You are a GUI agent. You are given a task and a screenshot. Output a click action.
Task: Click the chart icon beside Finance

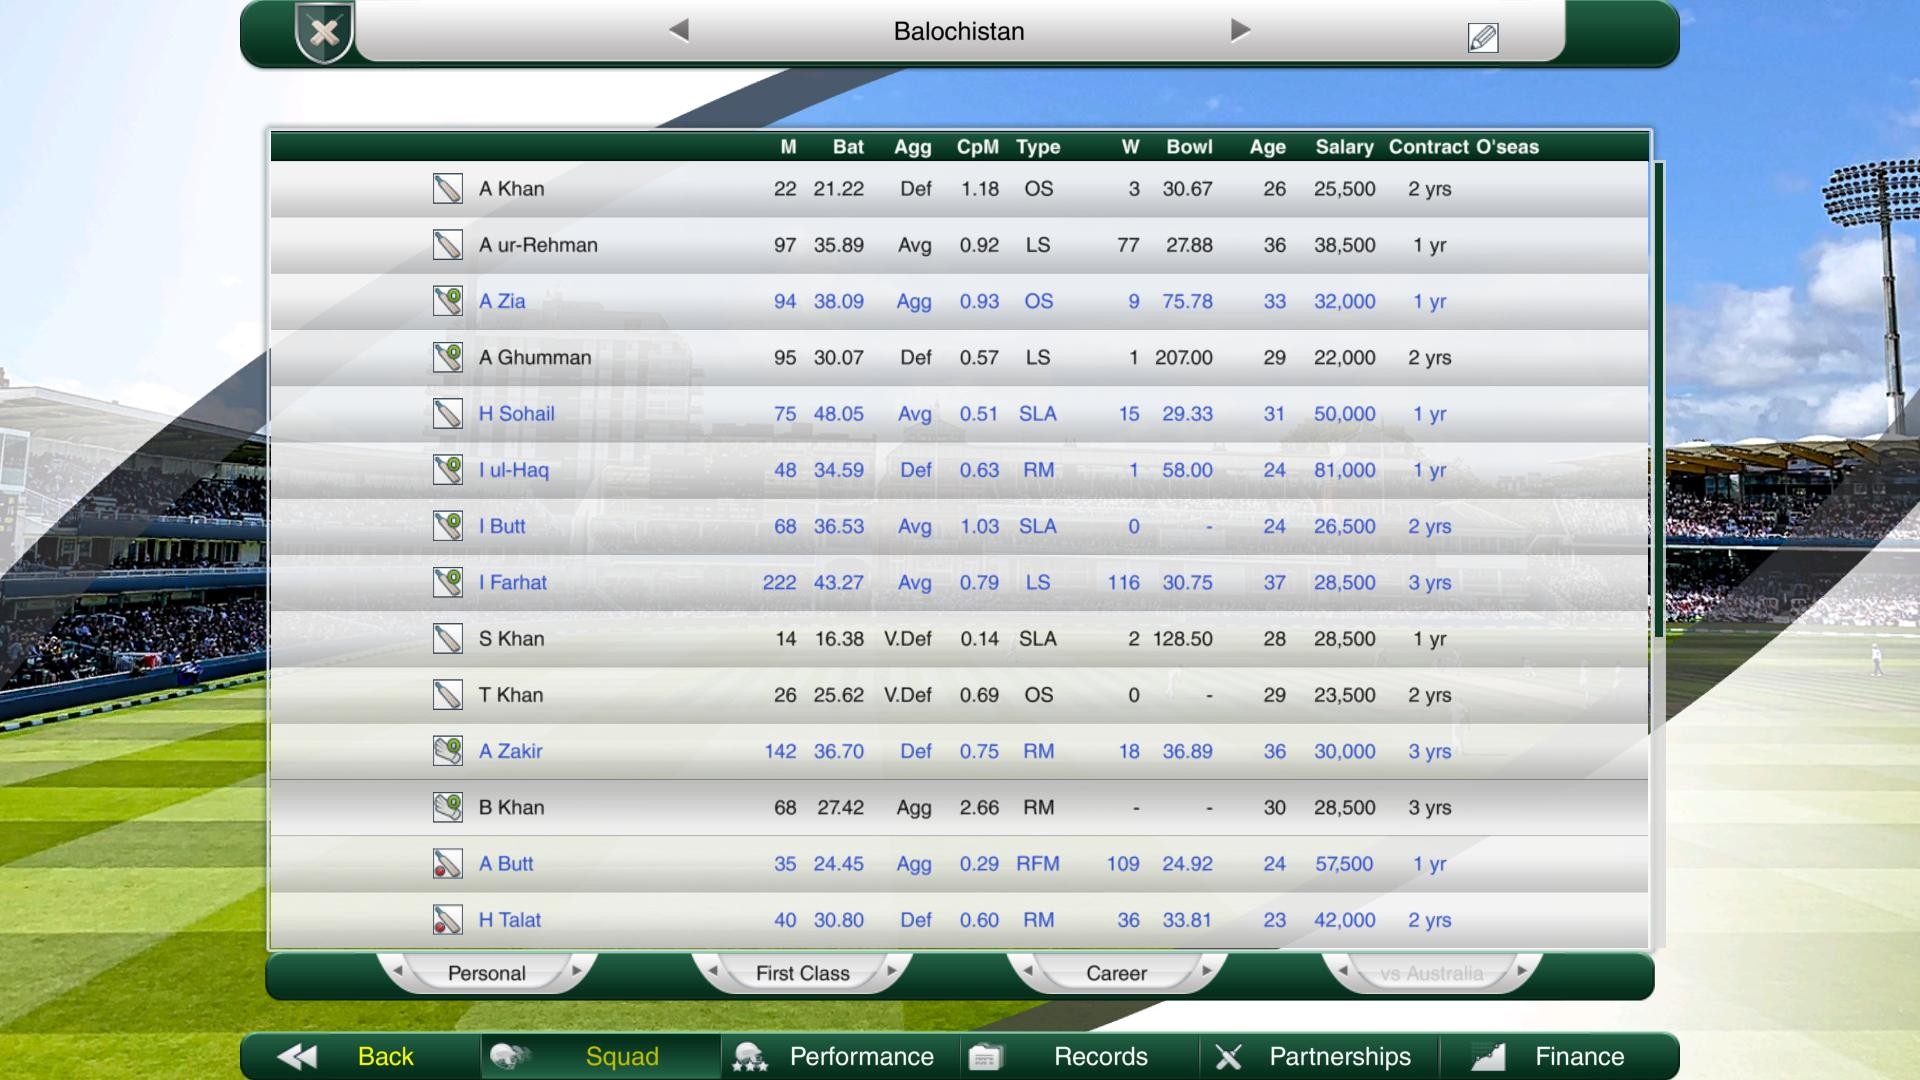tap(1488, 1056)
